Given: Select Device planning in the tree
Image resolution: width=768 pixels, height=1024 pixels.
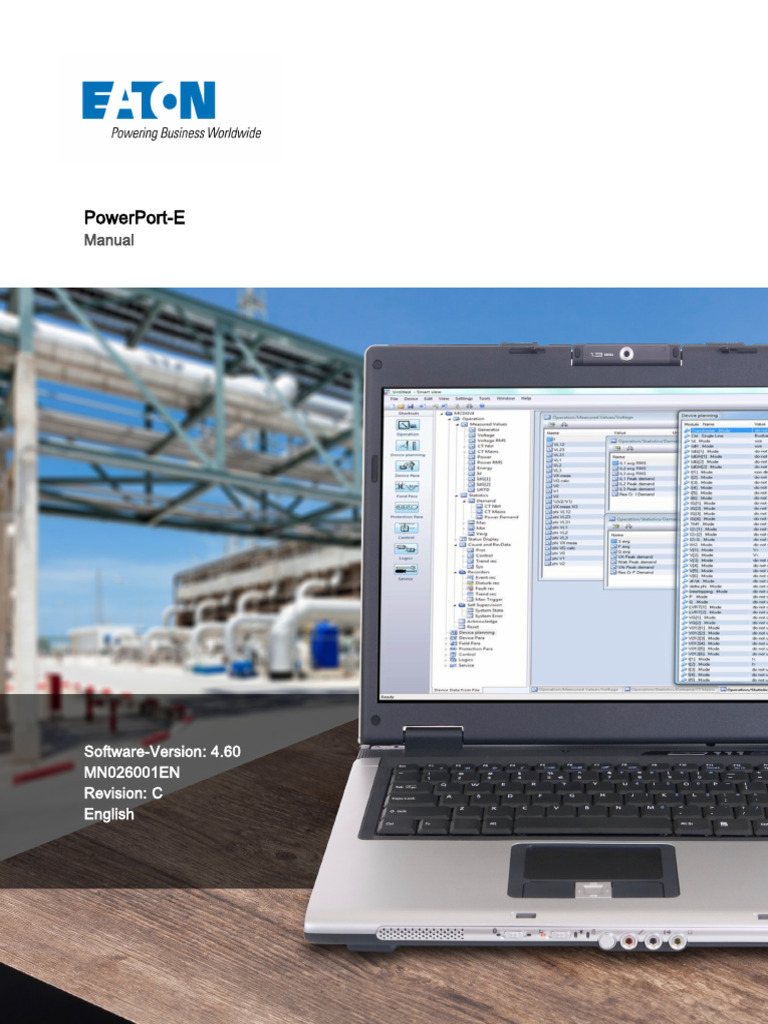Looking at the screenshot, I should point(477,633).
